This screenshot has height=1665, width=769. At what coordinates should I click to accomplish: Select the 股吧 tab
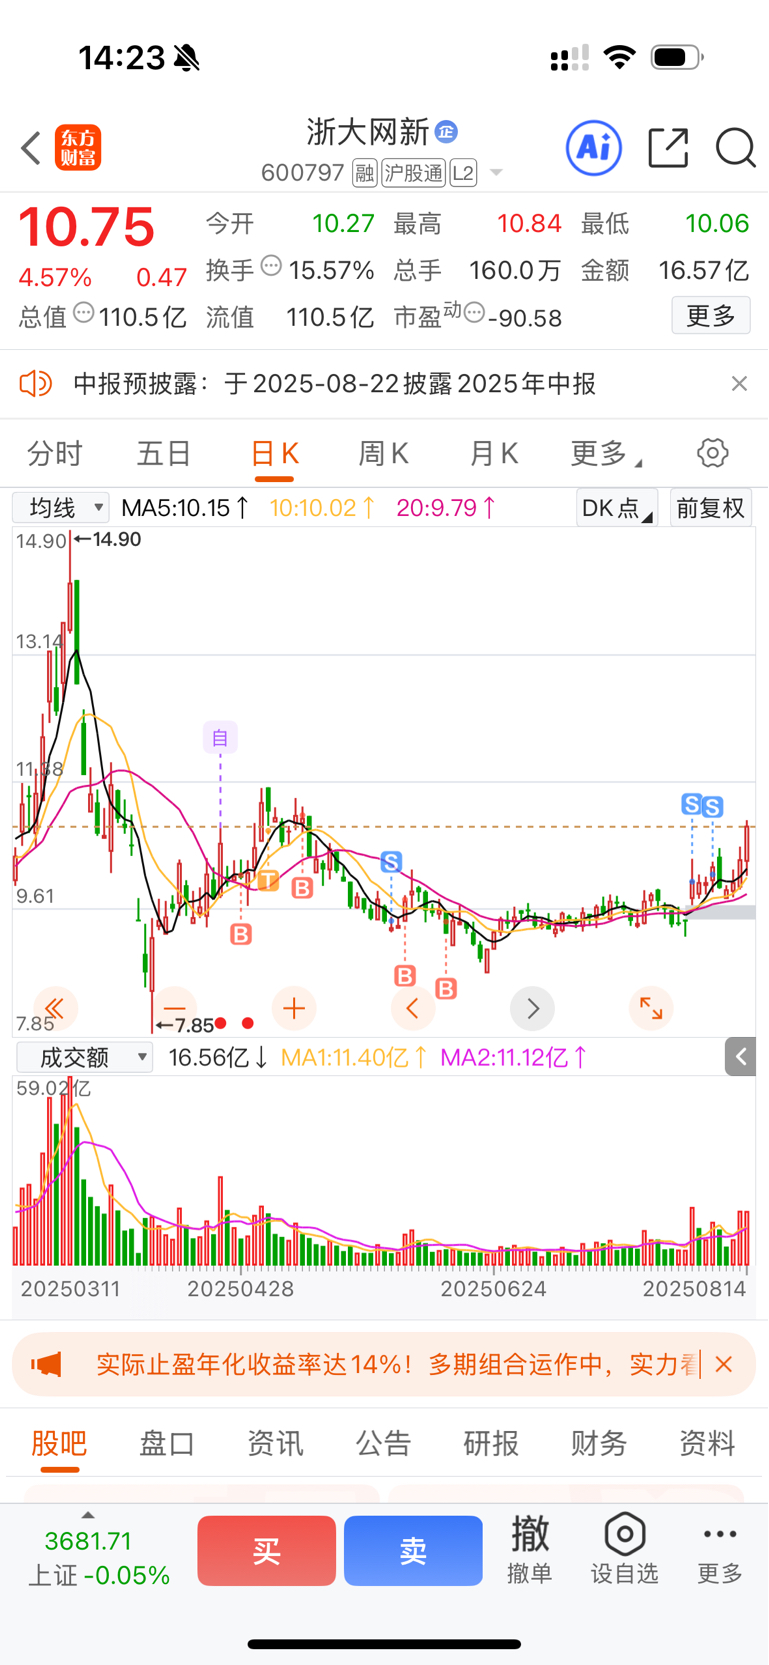pos(59,1443)
